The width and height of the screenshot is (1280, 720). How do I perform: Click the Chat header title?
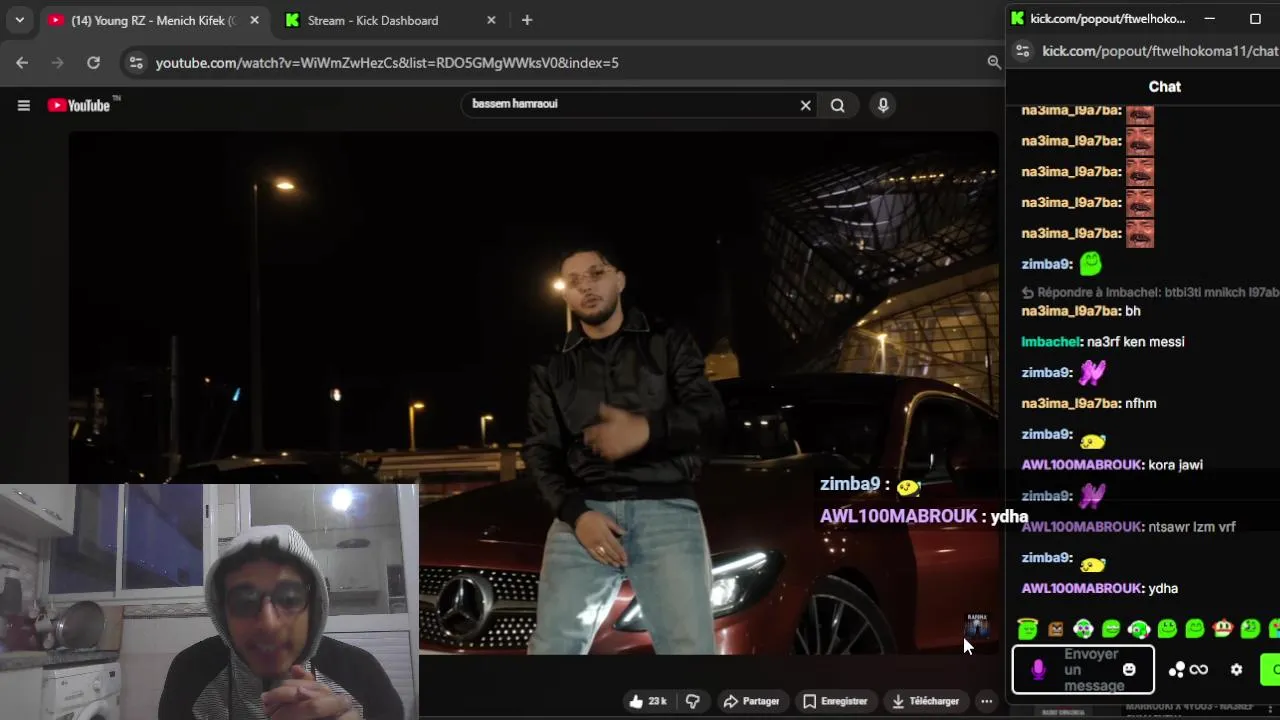tap(1165, 87)
